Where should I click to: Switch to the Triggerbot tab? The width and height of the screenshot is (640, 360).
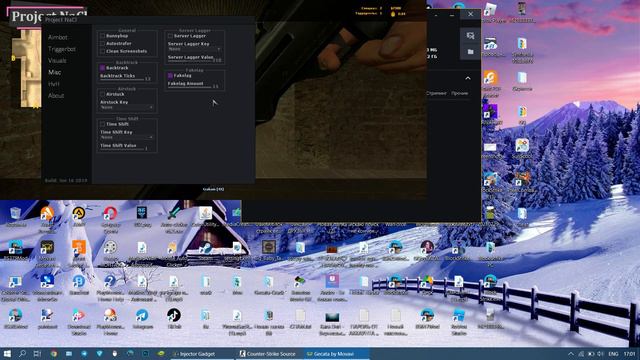(x=62, y=49)
